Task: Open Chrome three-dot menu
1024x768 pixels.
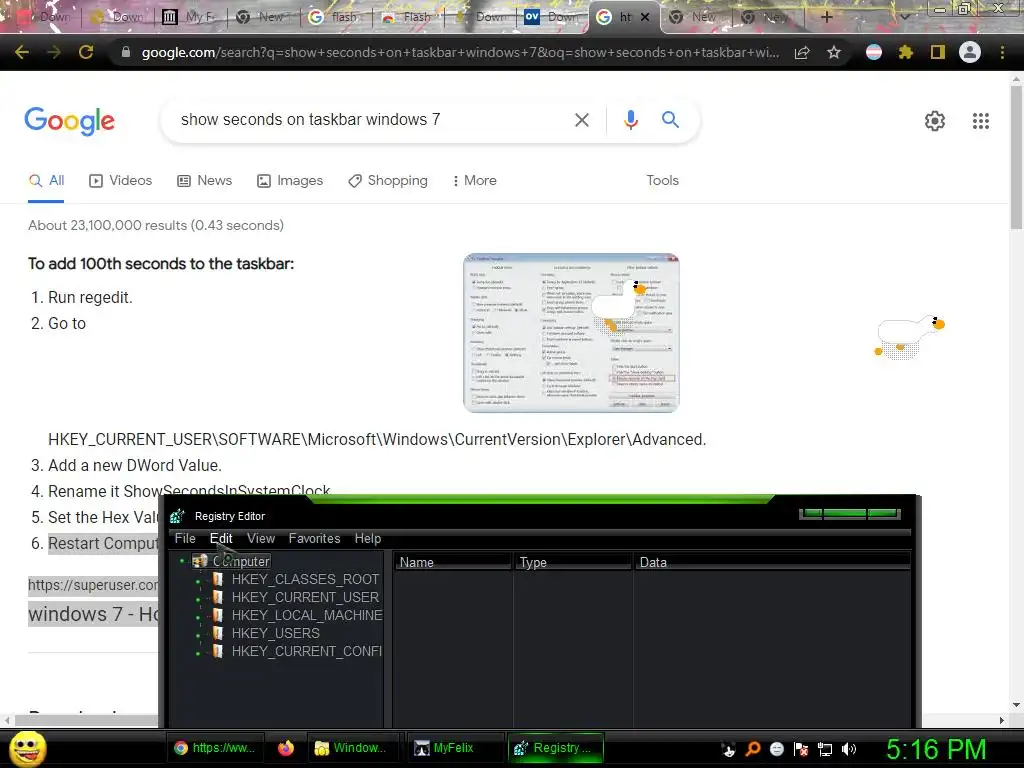Action: coord(1002,52)
